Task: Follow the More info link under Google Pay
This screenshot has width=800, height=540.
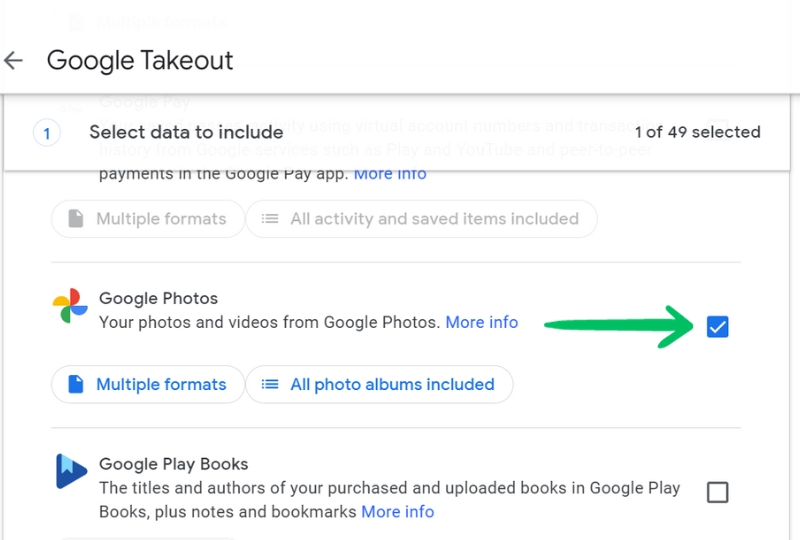Action: pos(390,173)
